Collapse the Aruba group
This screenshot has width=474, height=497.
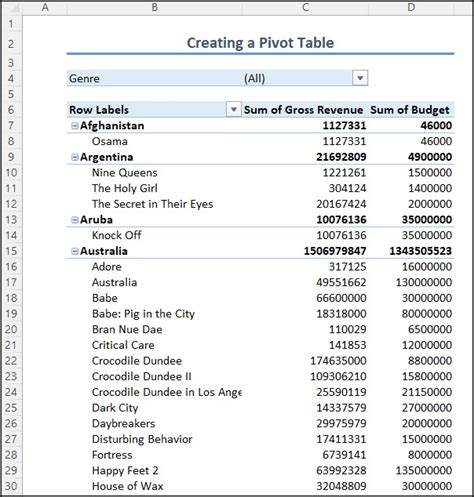click(75, 220)
